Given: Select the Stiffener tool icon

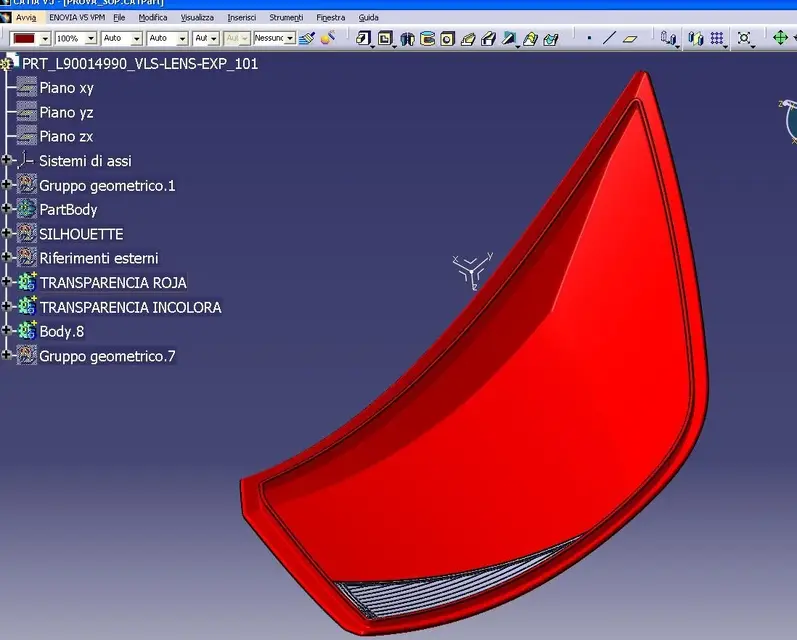Looking at the screenshot, I should [509, 39].
